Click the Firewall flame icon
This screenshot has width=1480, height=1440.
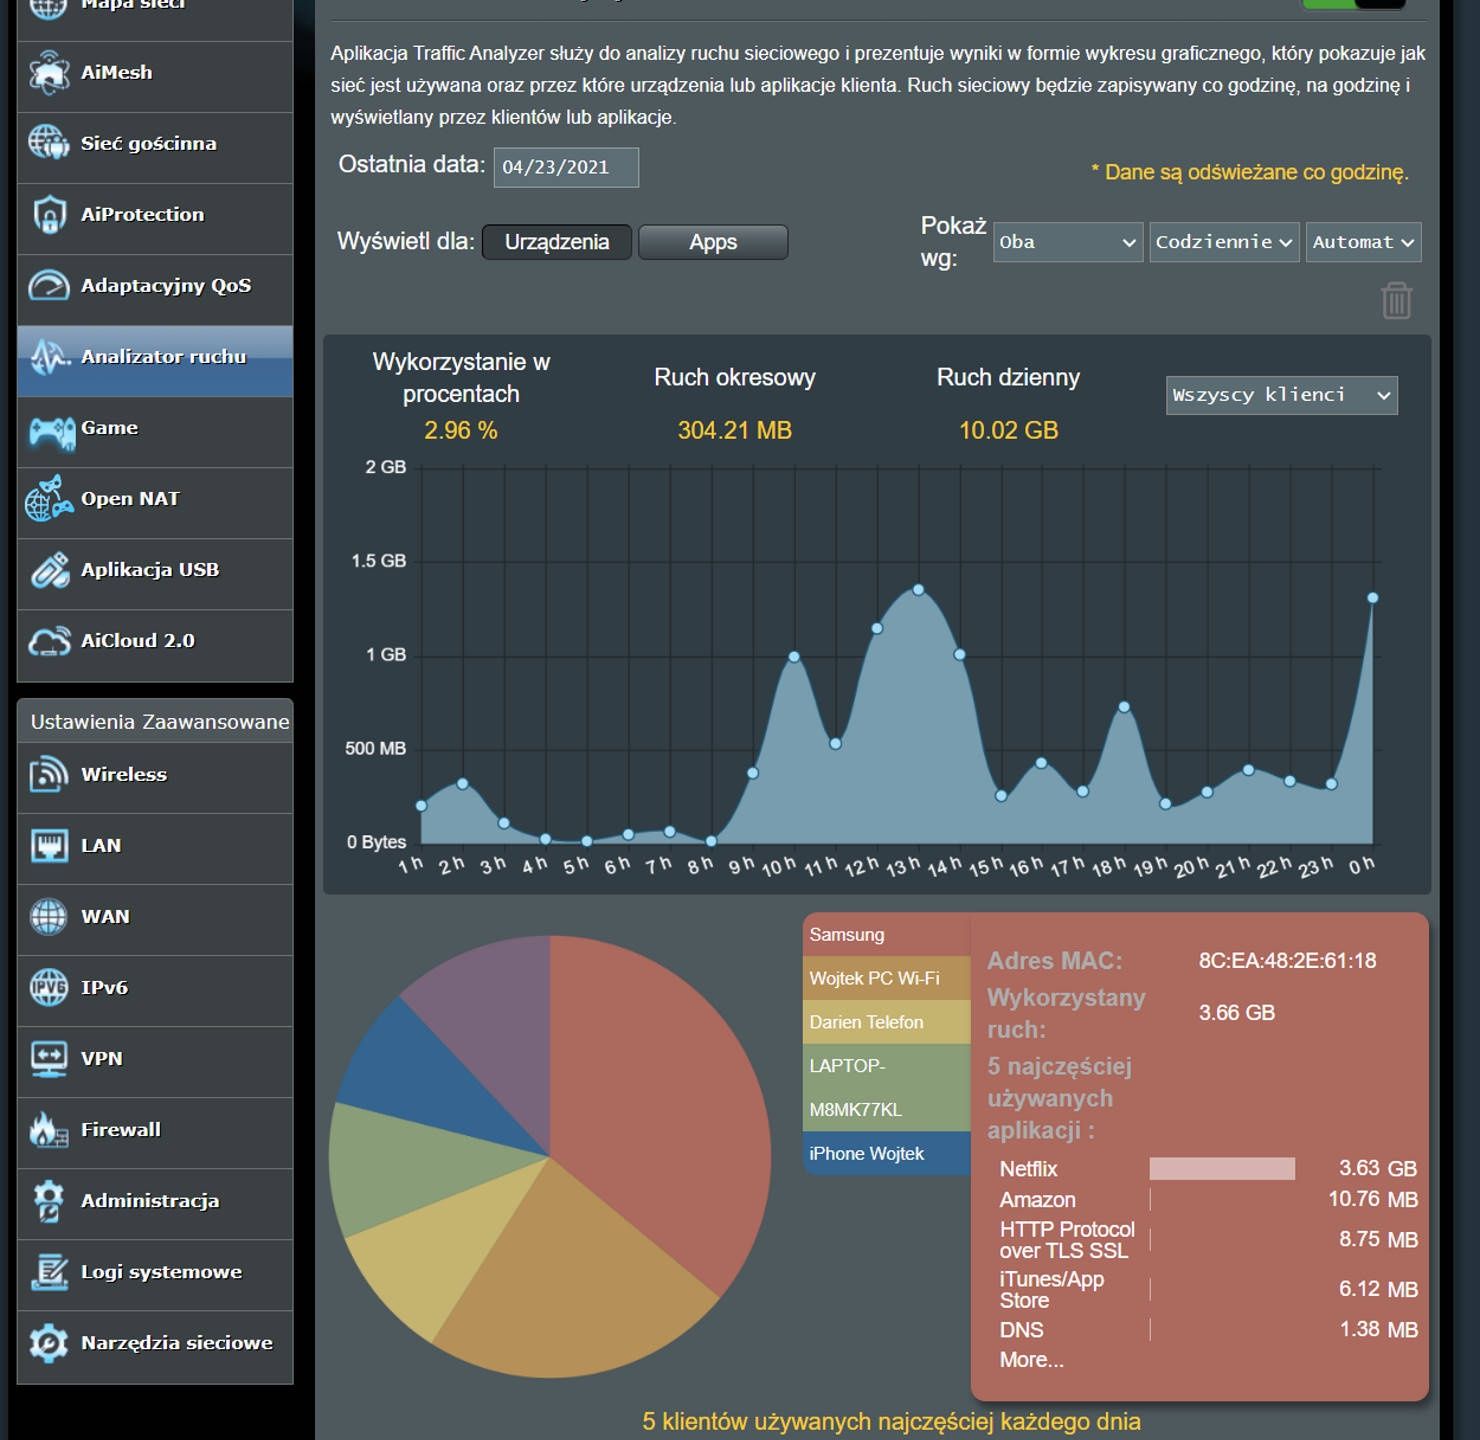(x=48, y=1130)
